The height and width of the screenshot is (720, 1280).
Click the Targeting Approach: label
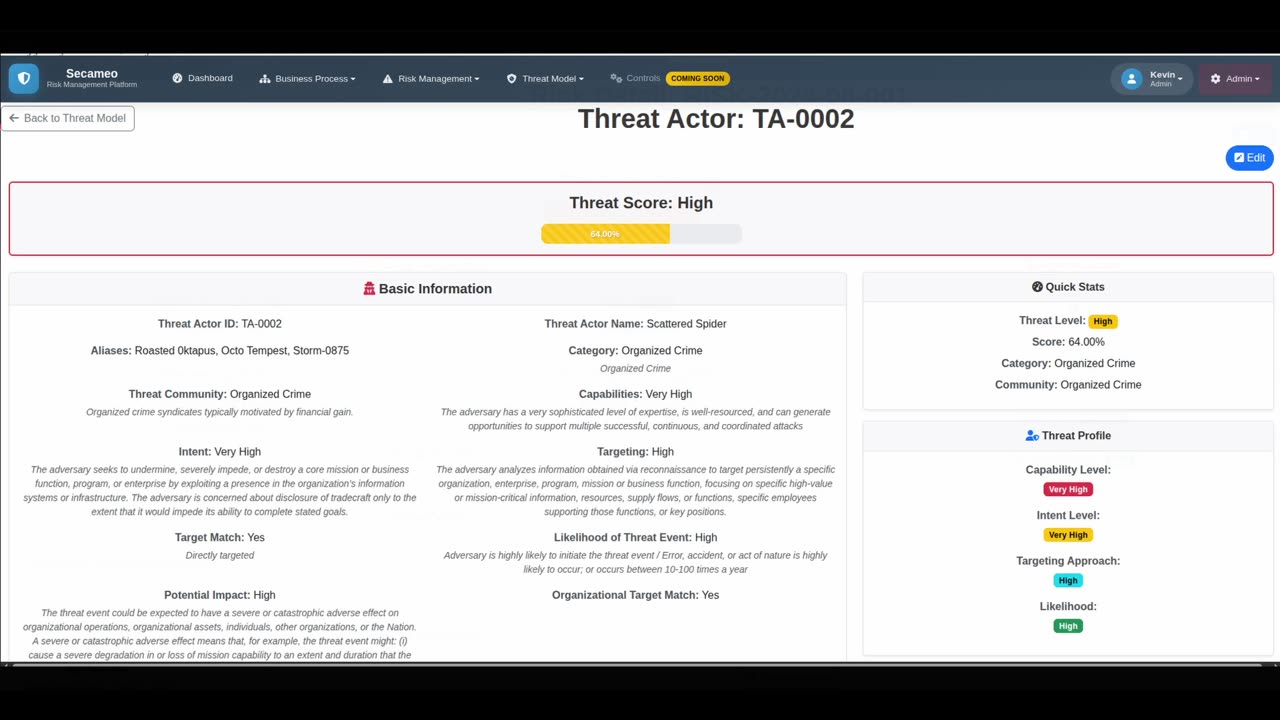click(x=1068, y=561)
